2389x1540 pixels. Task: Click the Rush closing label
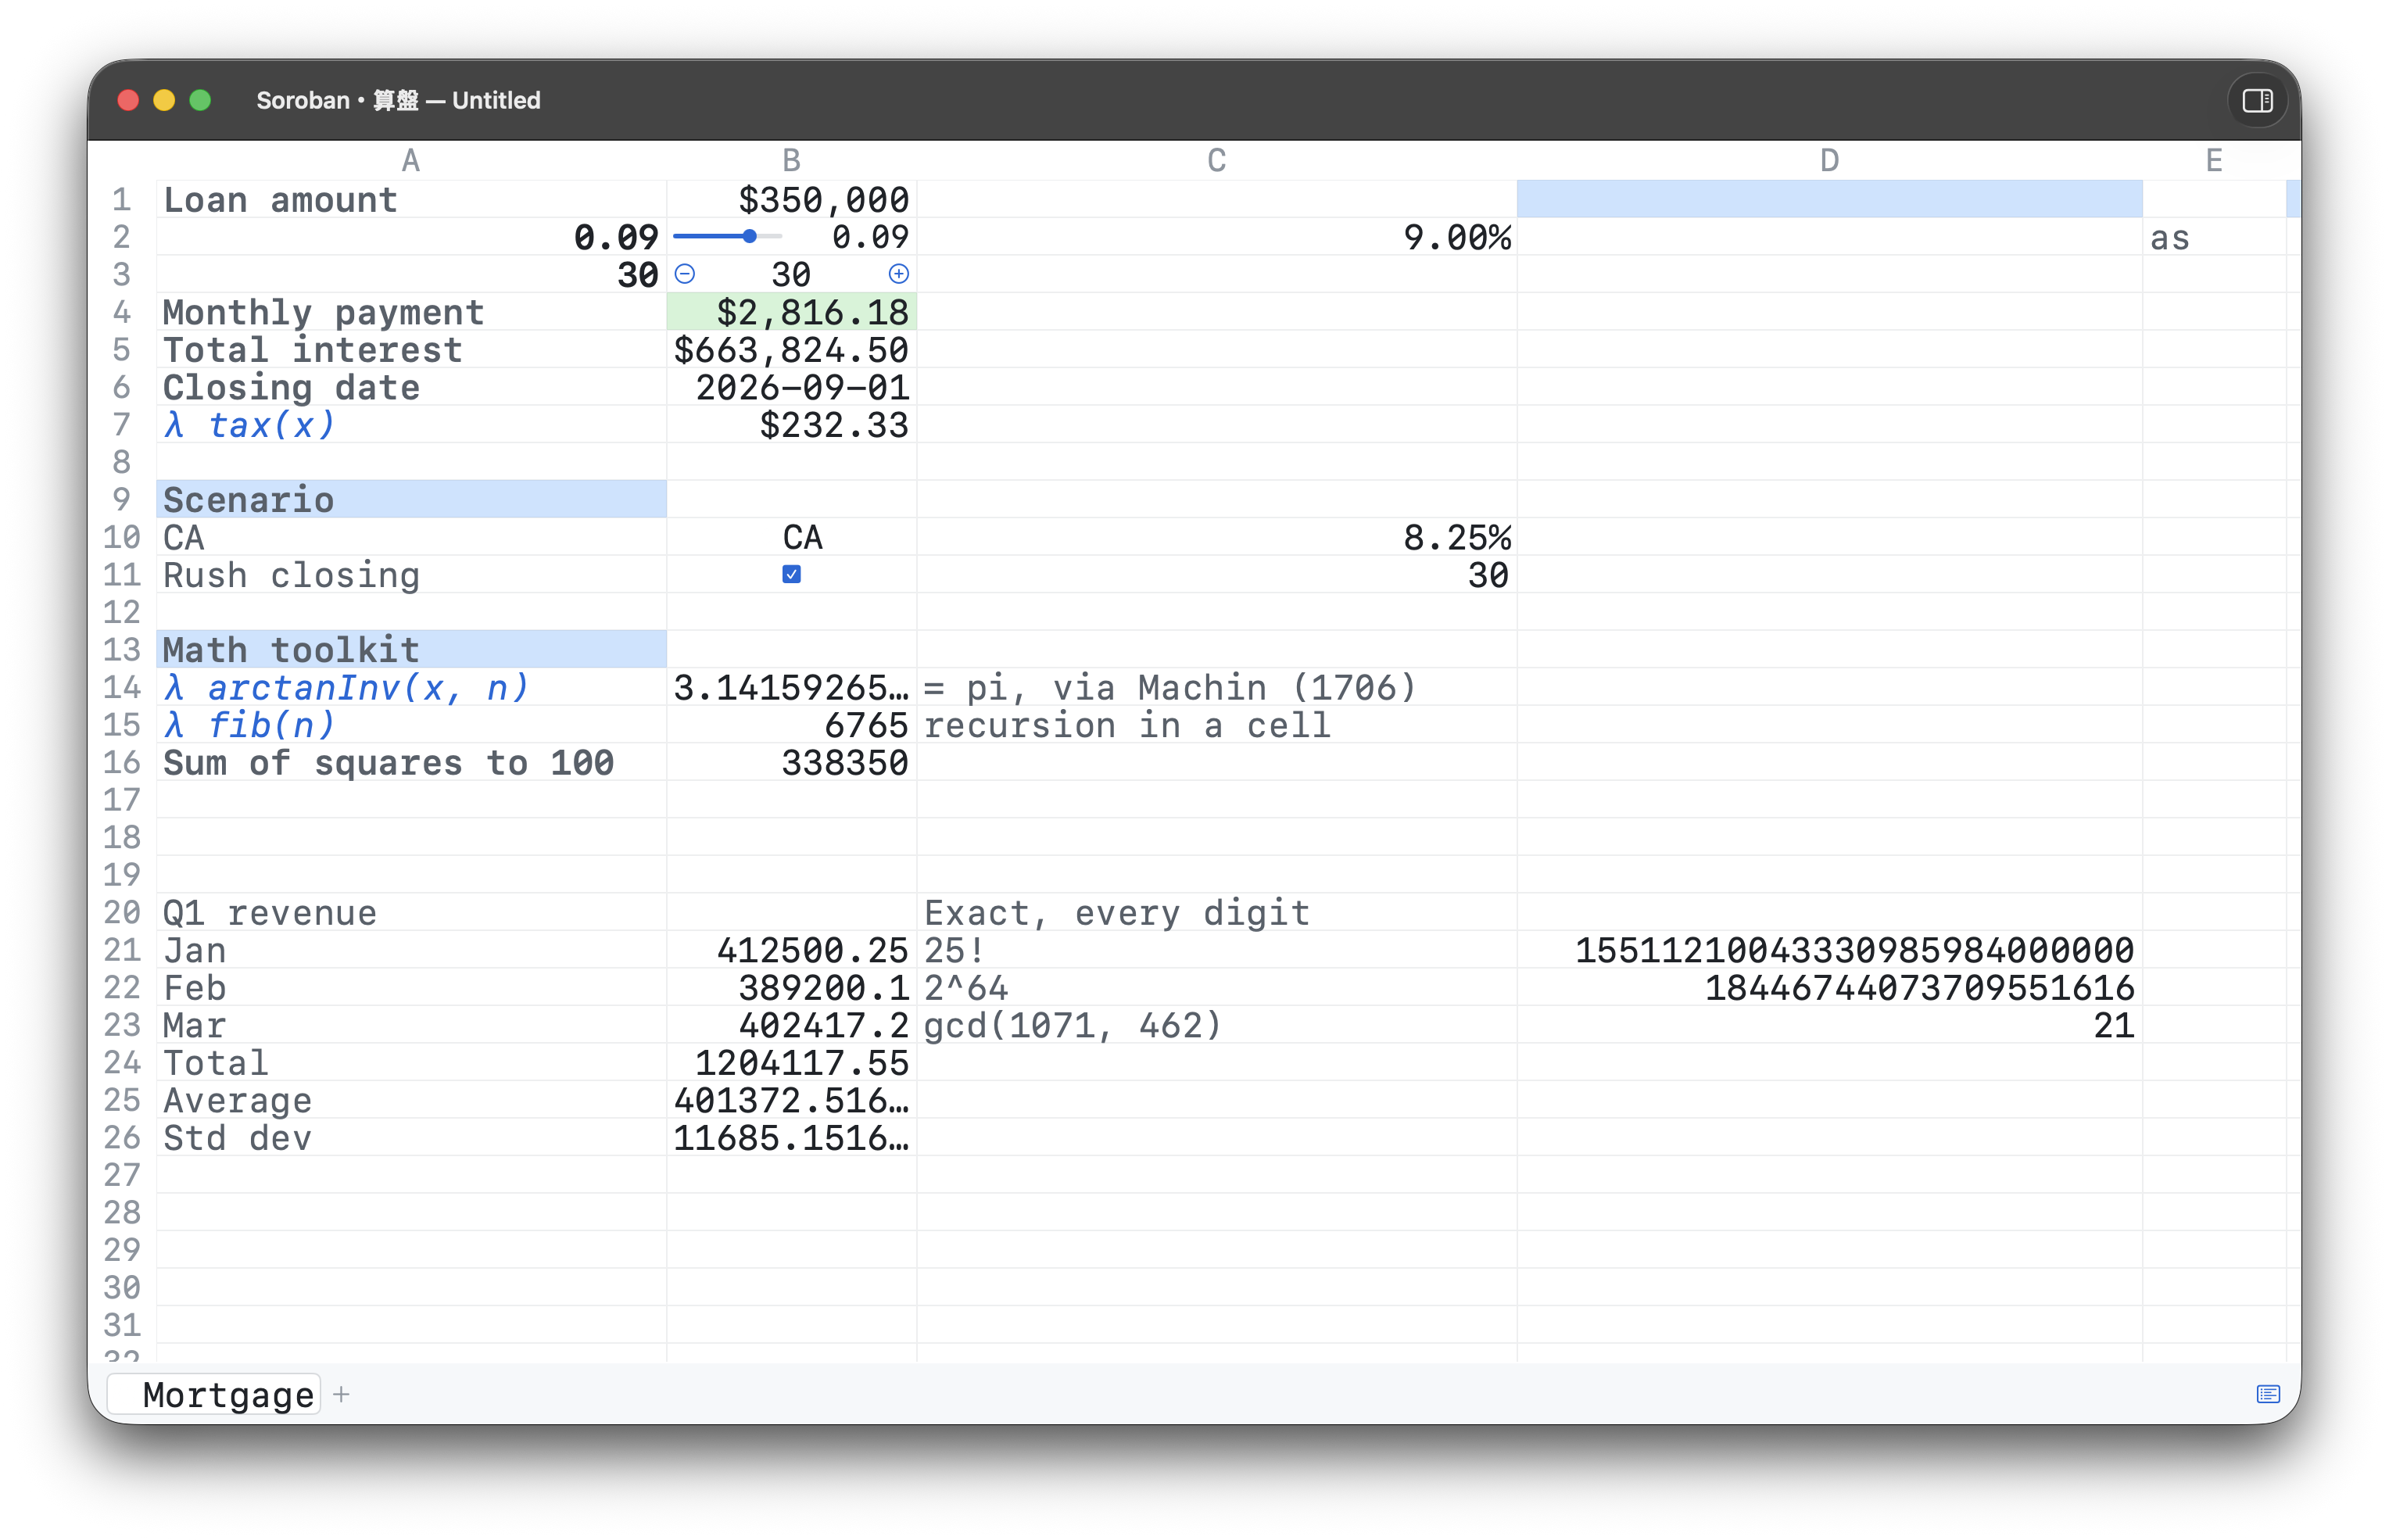291,574
